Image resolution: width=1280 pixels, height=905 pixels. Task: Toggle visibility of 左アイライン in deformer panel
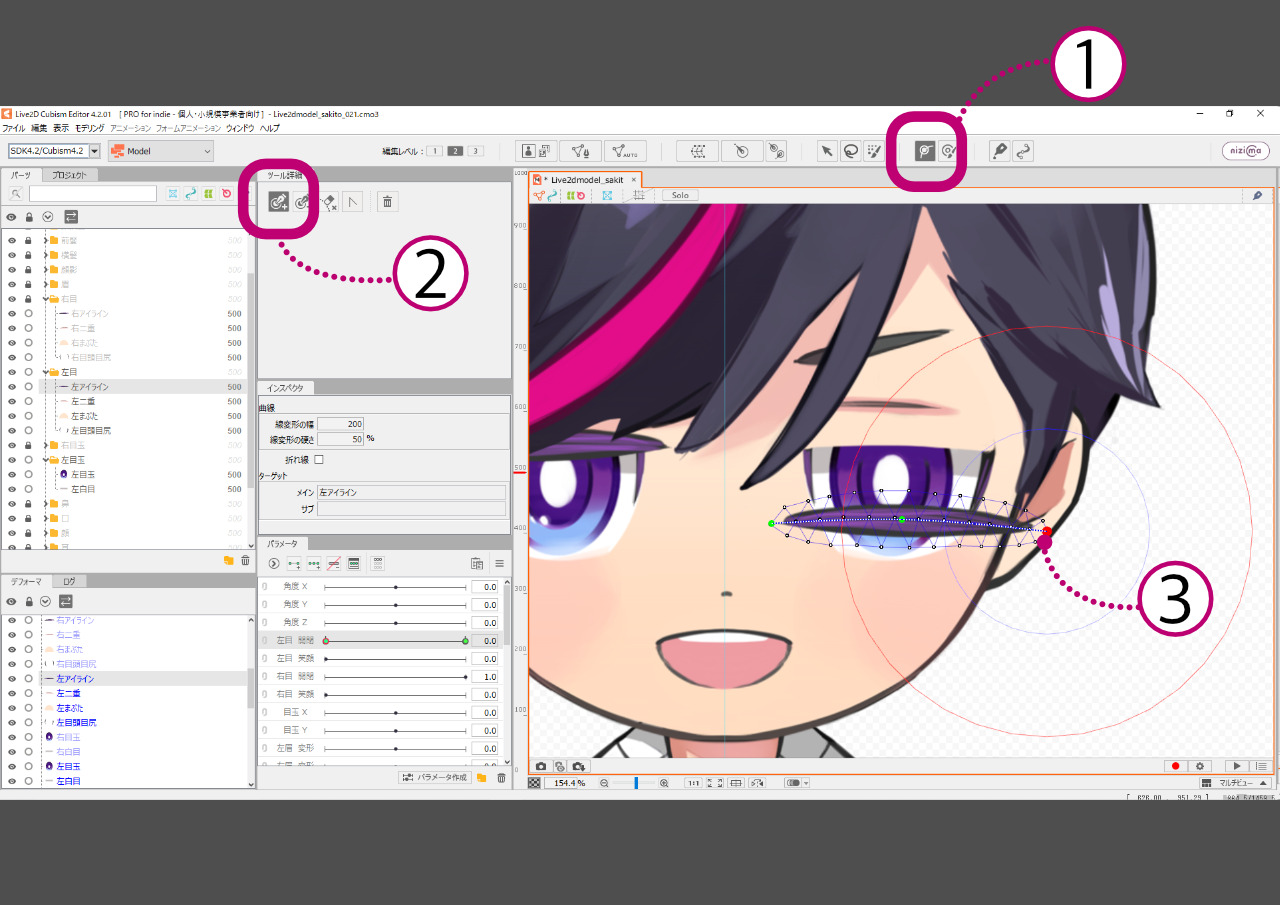tap(11, 679)
